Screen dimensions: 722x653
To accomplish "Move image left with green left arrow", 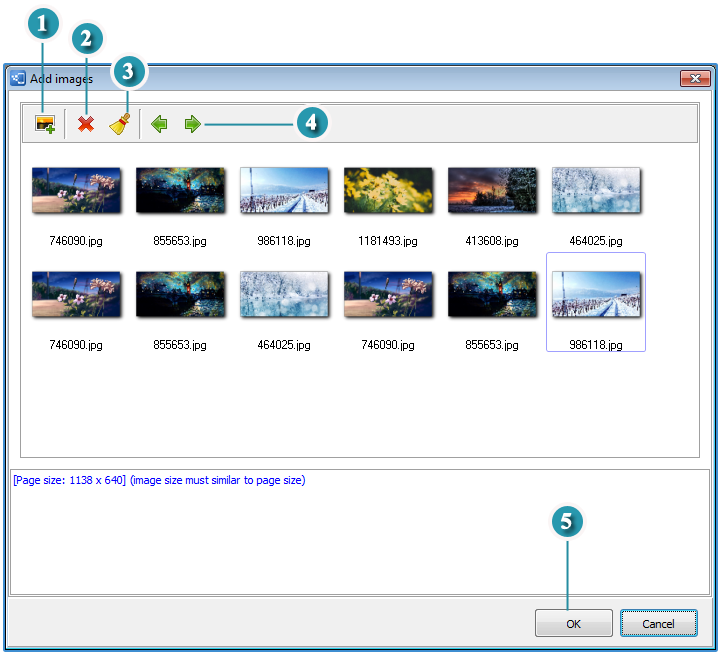I will coord(159,124).
